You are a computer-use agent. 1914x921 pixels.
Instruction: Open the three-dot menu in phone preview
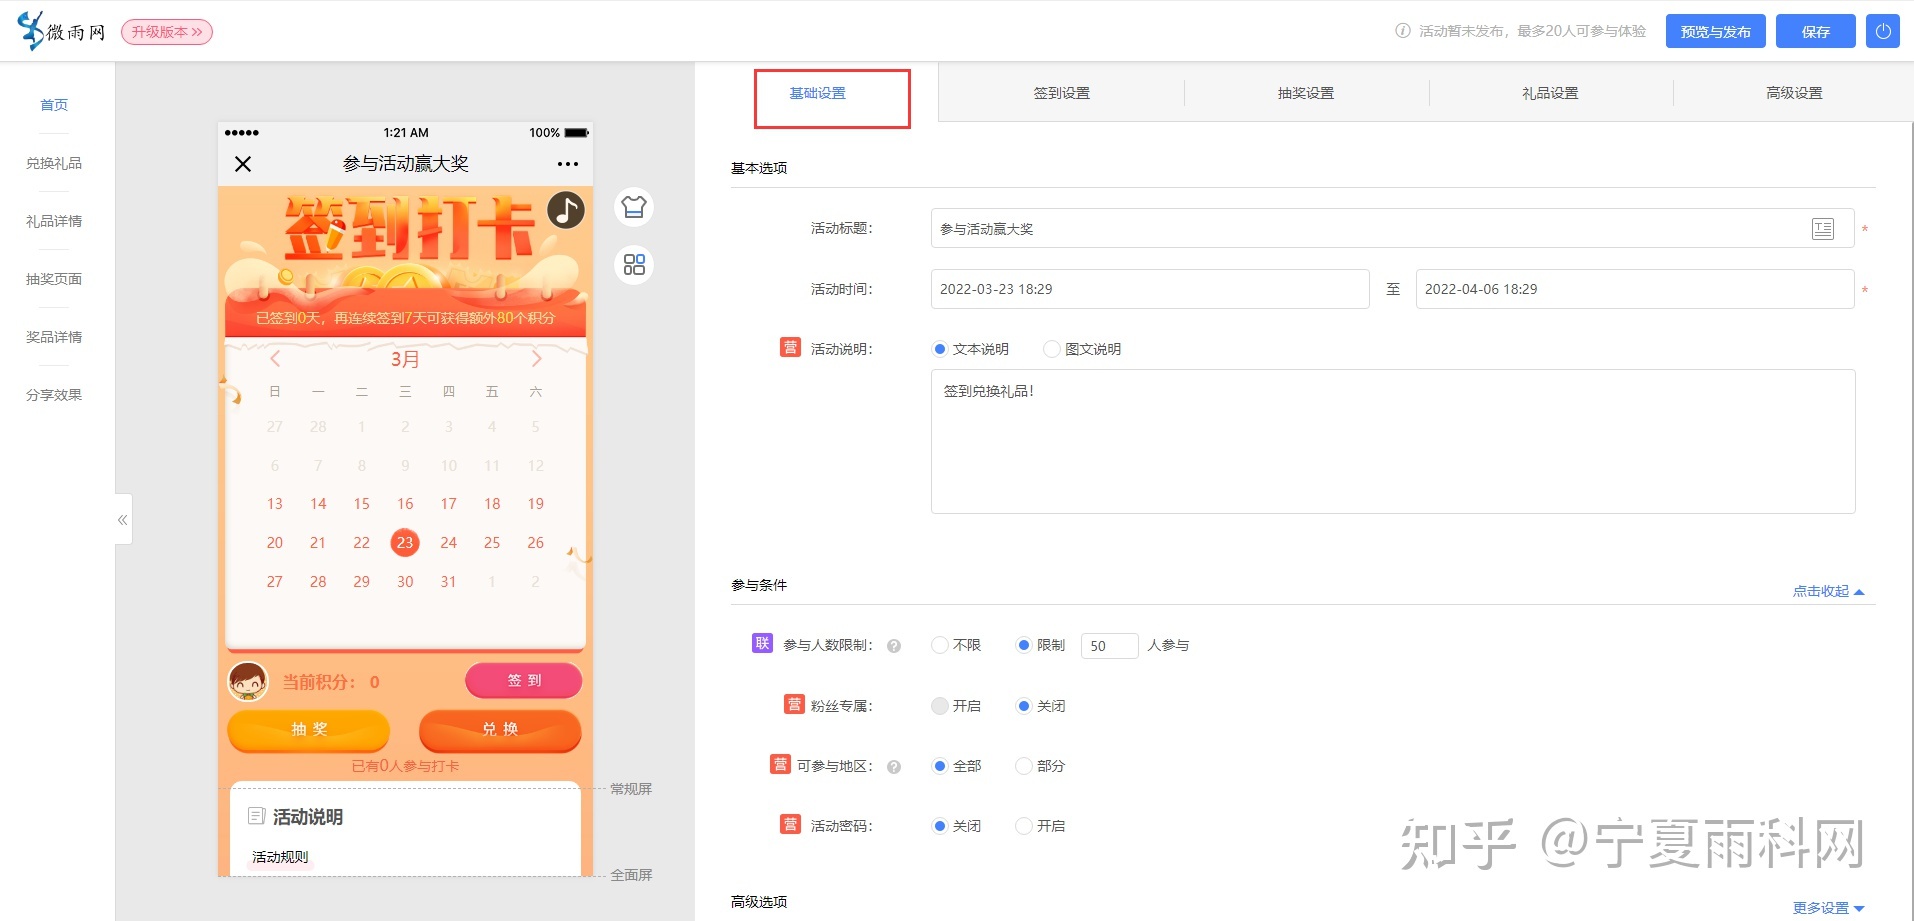pyautogui.click(x=567, y=164)
